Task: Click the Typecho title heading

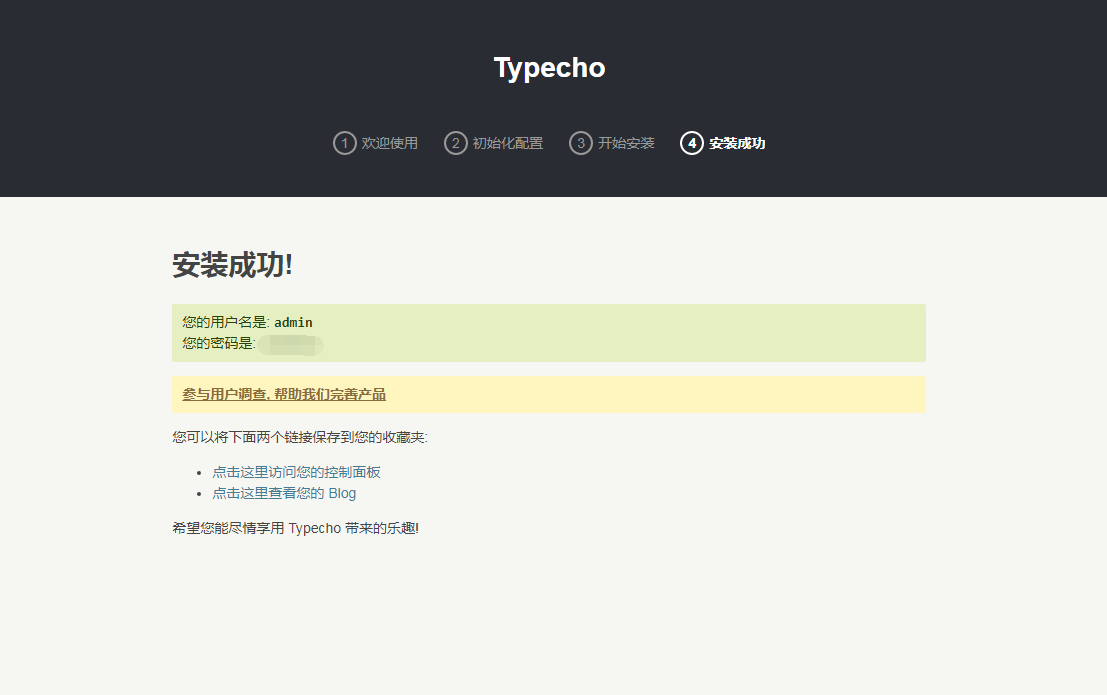Action: (549, 69)
